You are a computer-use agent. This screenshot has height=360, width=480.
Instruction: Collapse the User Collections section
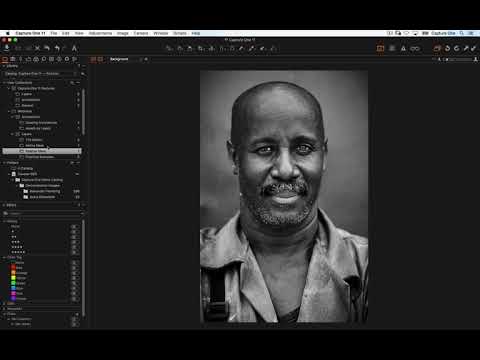click(x=4, y=83)
